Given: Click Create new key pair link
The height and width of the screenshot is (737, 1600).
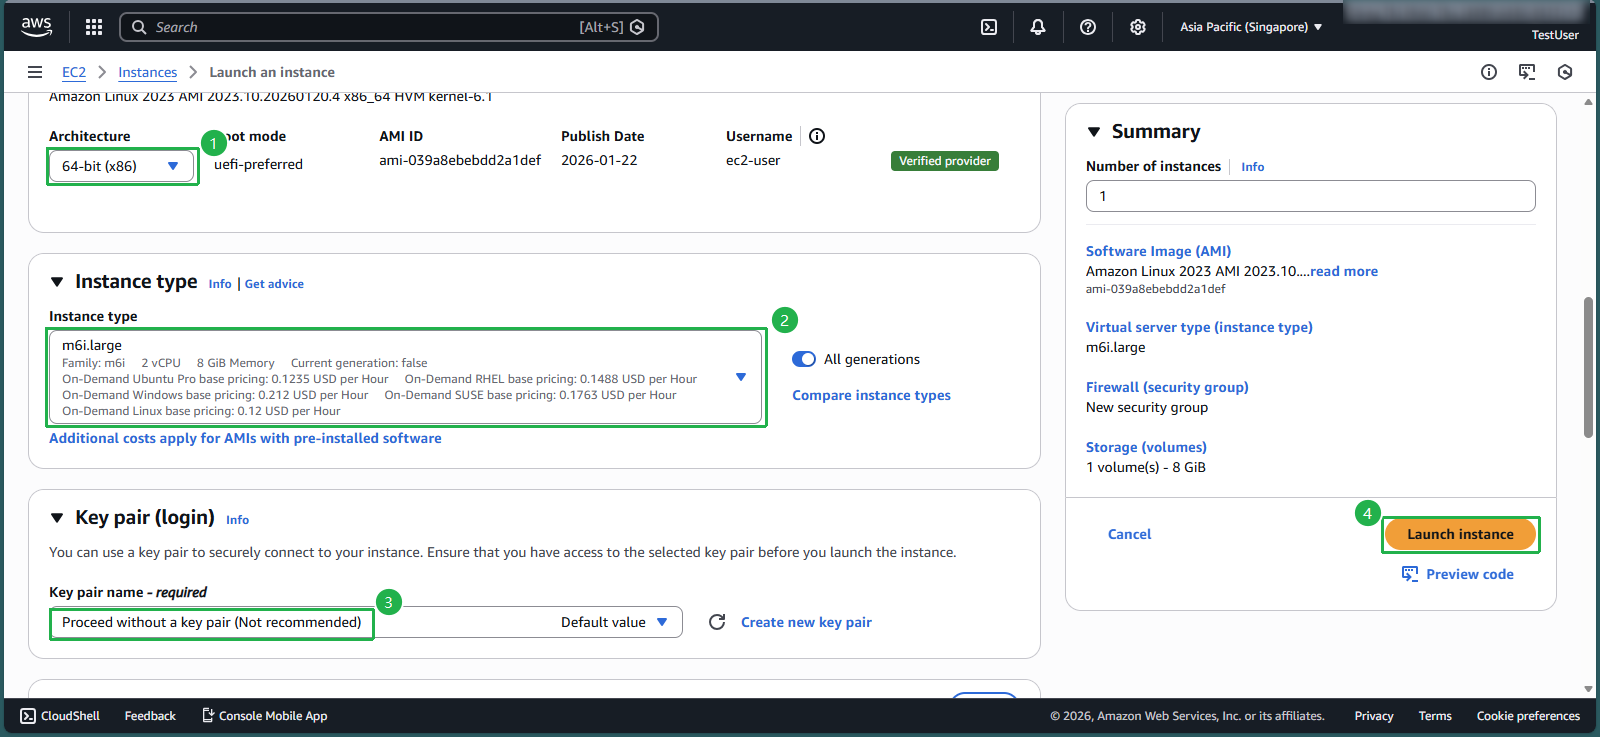Looking at the screenshot, I should (x=806, y=622).
